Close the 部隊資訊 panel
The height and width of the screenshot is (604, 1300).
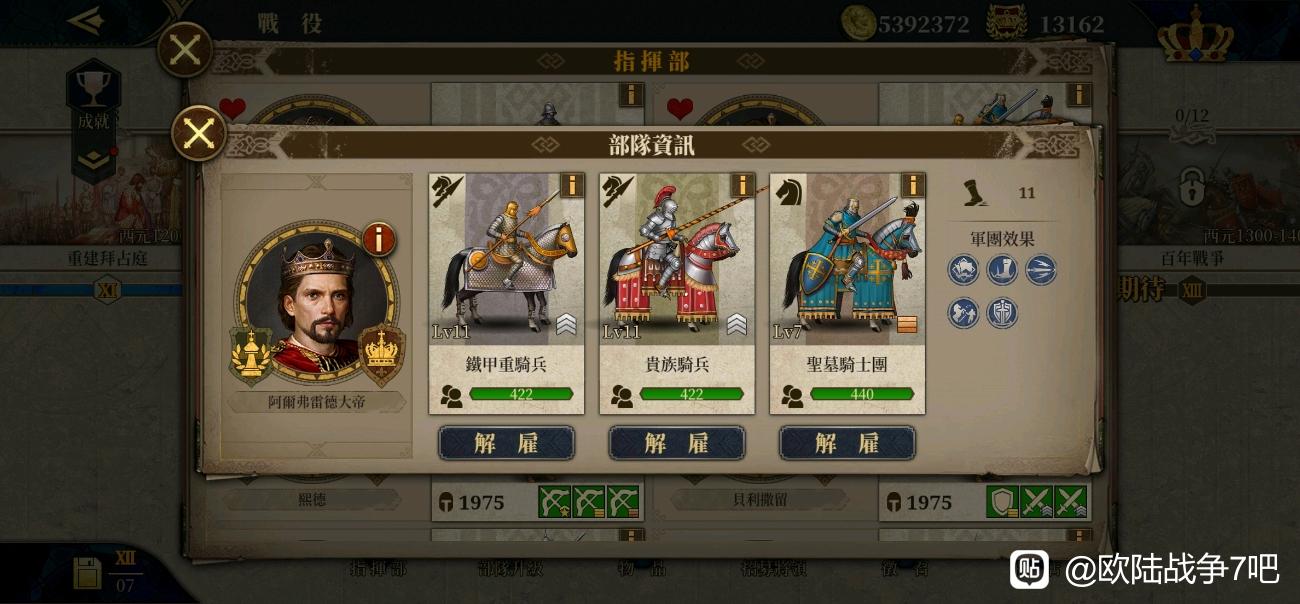click(x=199, y=133)
